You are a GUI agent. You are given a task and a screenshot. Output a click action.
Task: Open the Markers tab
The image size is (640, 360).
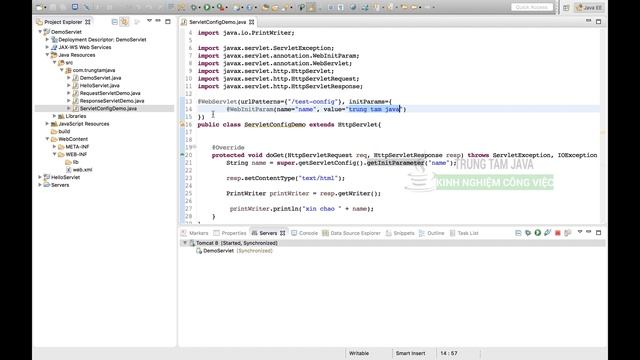[198, 233]
